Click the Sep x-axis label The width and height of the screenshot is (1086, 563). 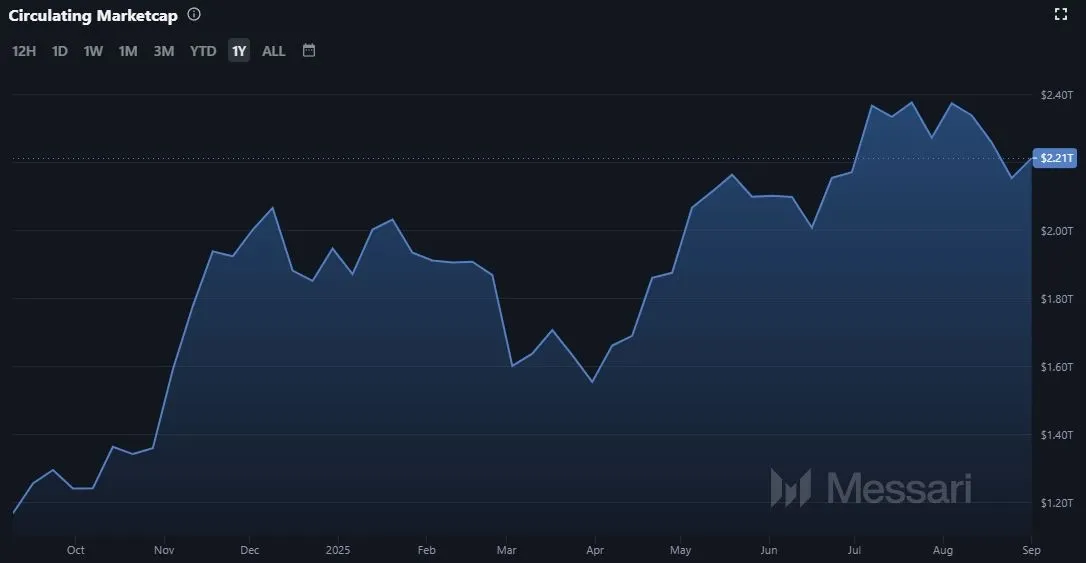(1031, 550)
